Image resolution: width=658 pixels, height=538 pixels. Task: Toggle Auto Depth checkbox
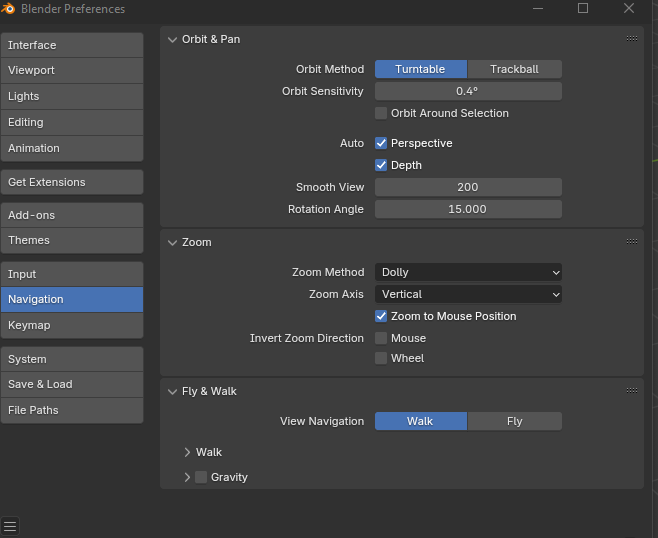pyautogui.click(x=381, y=165)
